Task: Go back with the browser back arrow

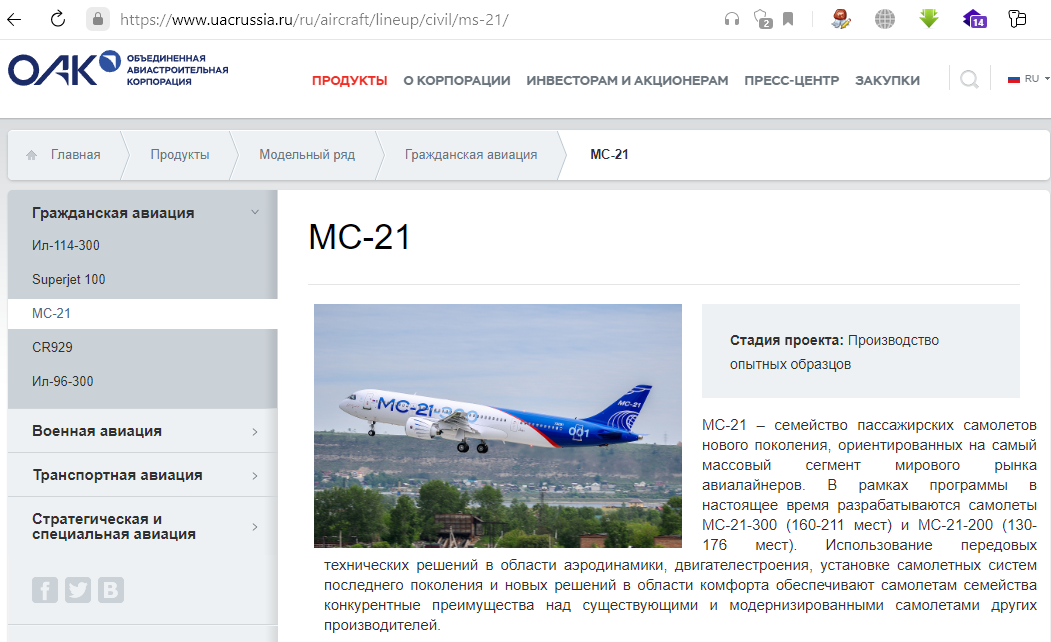Action: coord(14,19)
